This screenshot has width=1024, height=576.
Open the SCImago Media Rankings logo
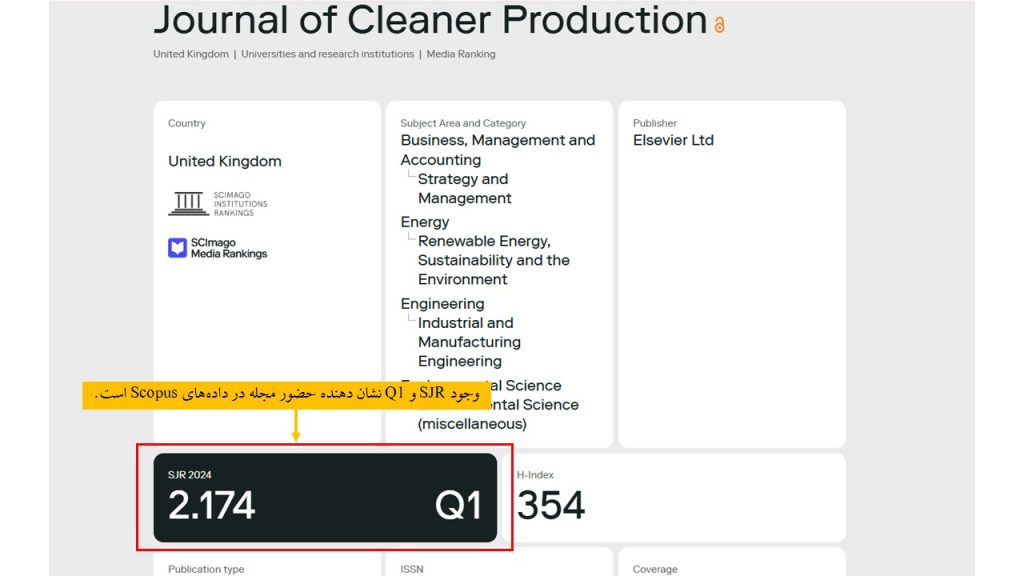click(217, 248)
